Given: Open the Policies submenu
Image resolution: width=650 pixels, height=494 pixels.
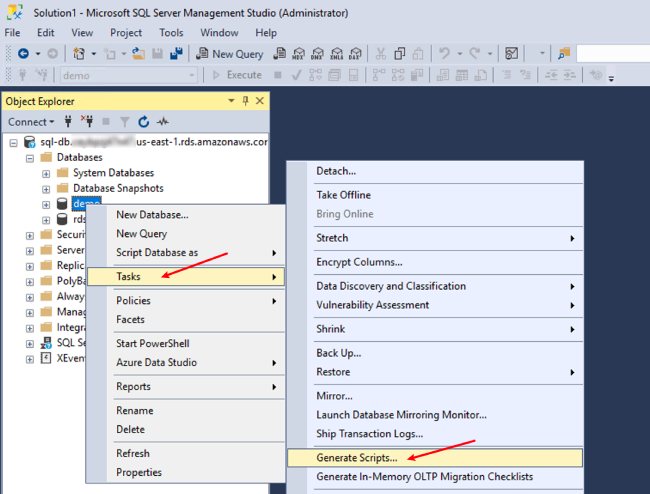Looking at the screenshot, I should (187, 301).
